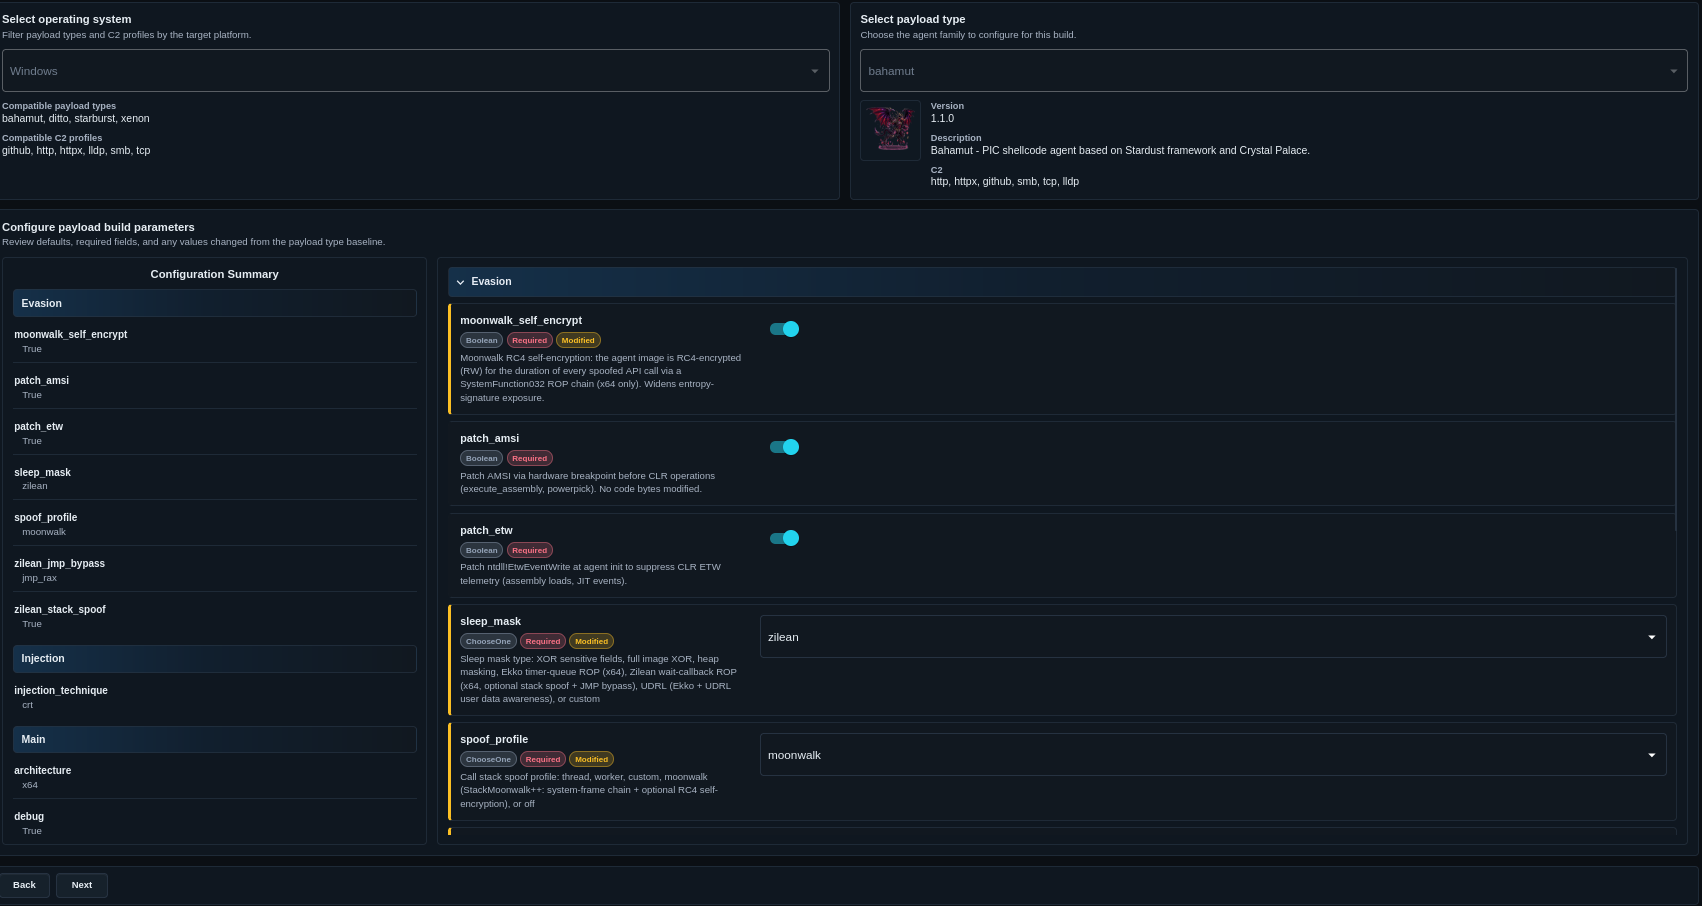
Task: Click the 'github, http, httpx, lldp, smb, tcp' profiles list
Action: (x=76, y=150)
